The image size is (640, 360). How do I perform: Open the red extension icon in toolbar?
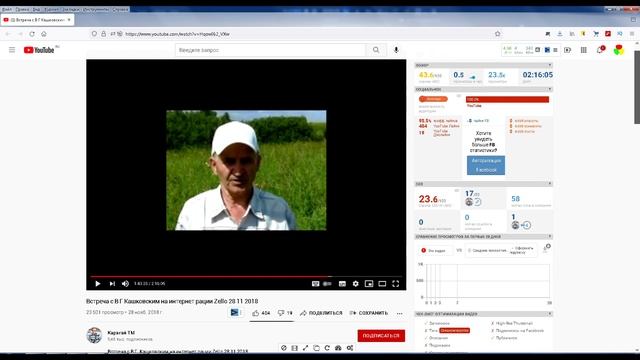(608, 34)
